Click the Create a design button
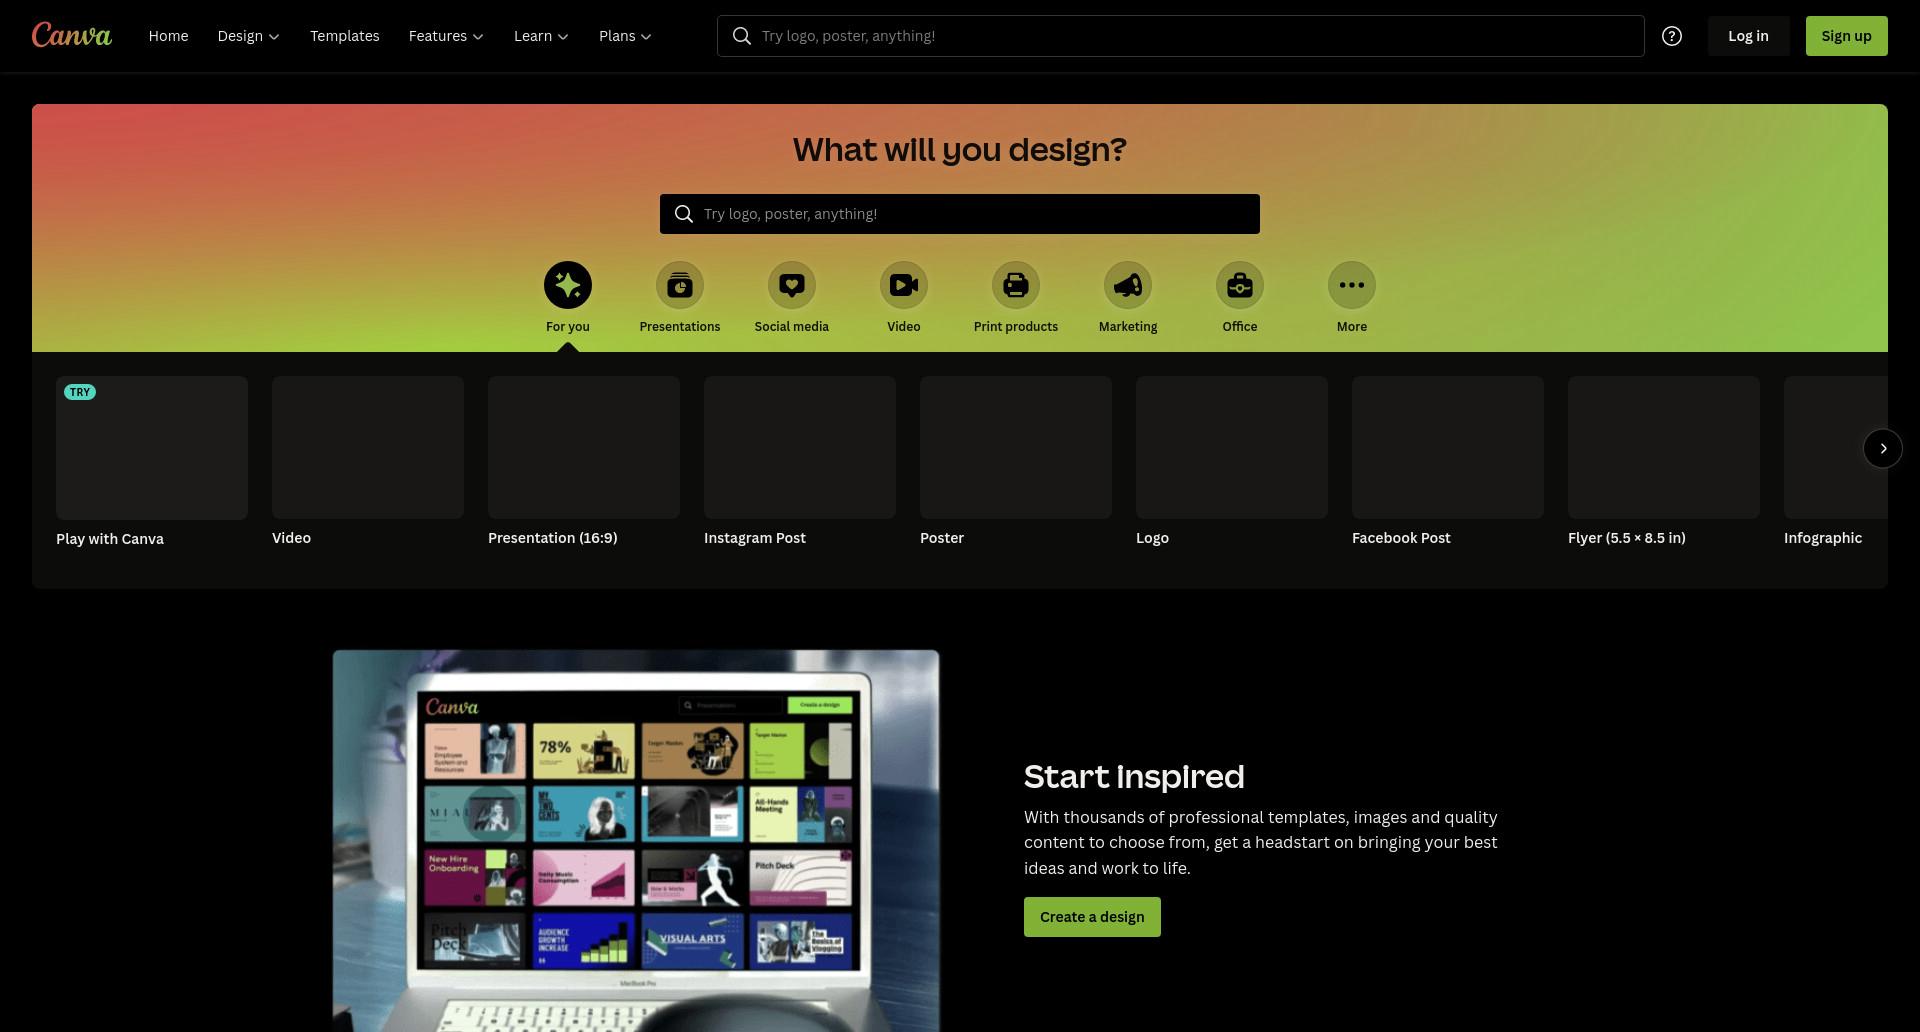Viewport: 1920px width, 1032px height. click(1092, 917)
